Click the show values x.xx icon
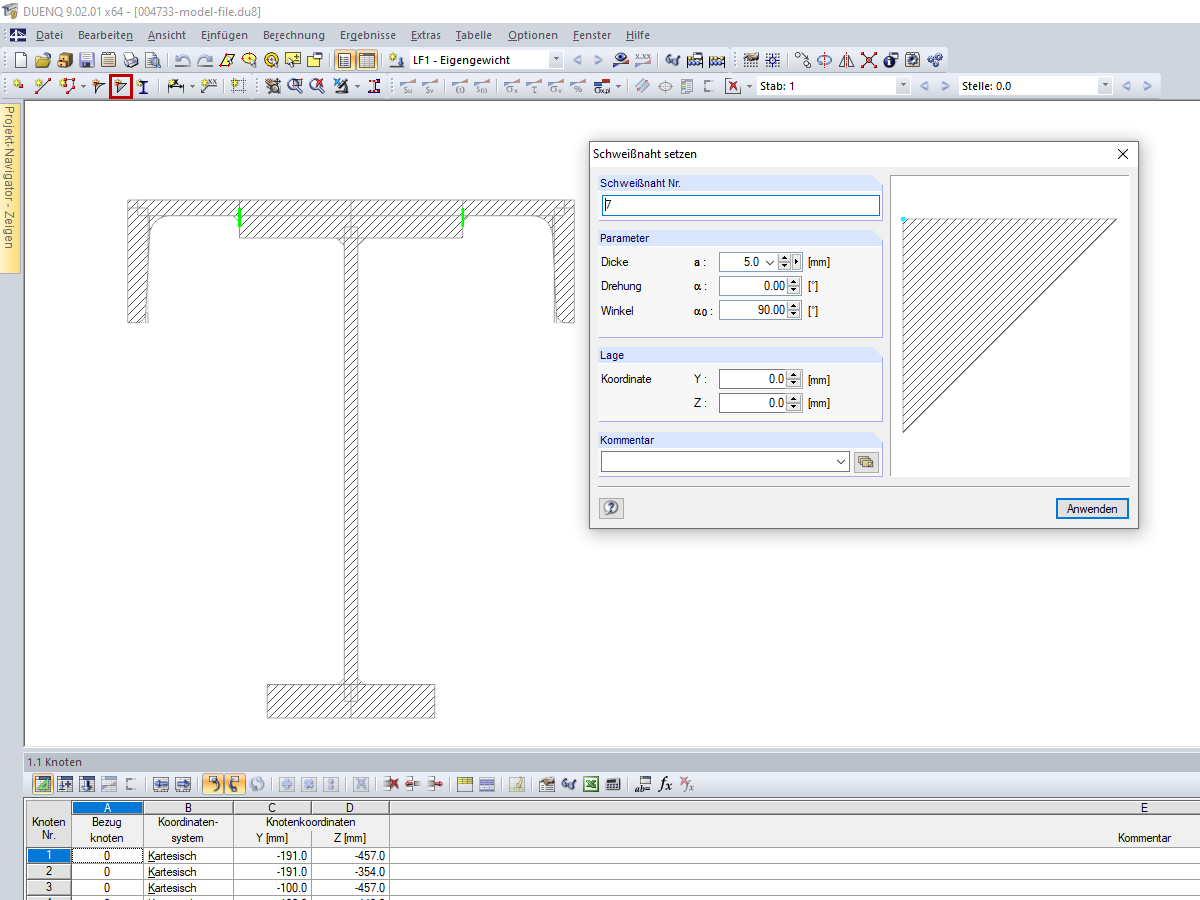 643,60
